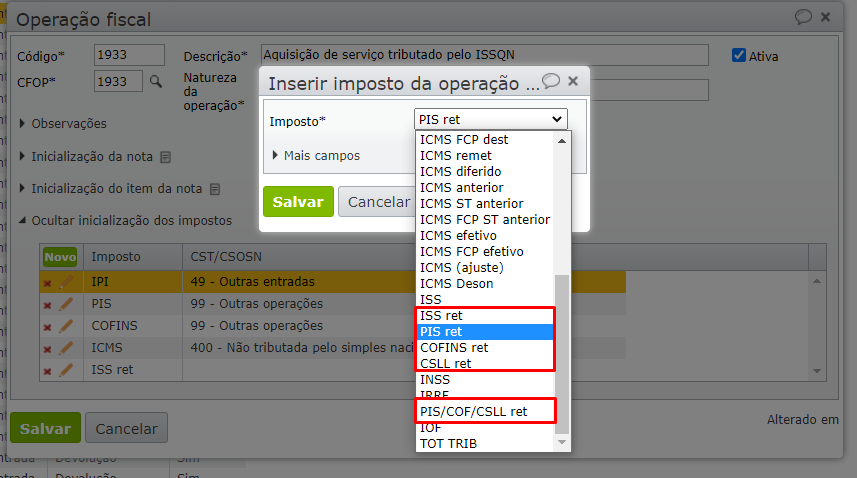Screen dimensions: 857x478
Task: Delete the ISS ret tax row
Action: point(48,371)
